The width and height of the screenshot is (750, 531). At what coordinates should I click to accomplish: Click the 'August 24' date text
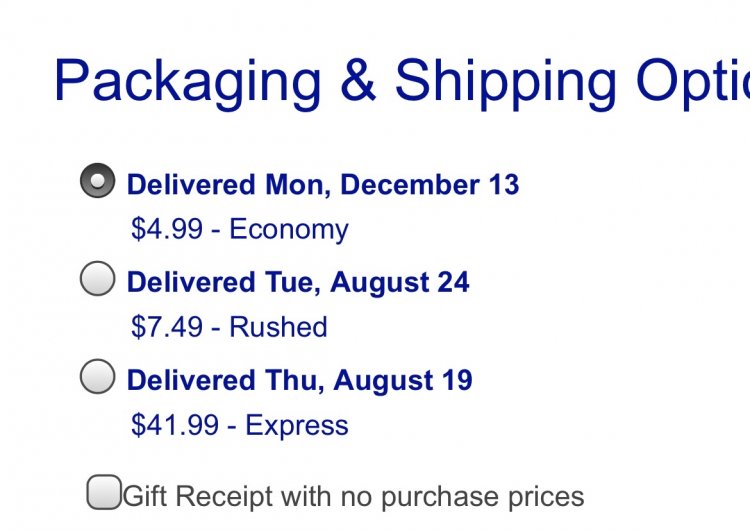point(400,282)
